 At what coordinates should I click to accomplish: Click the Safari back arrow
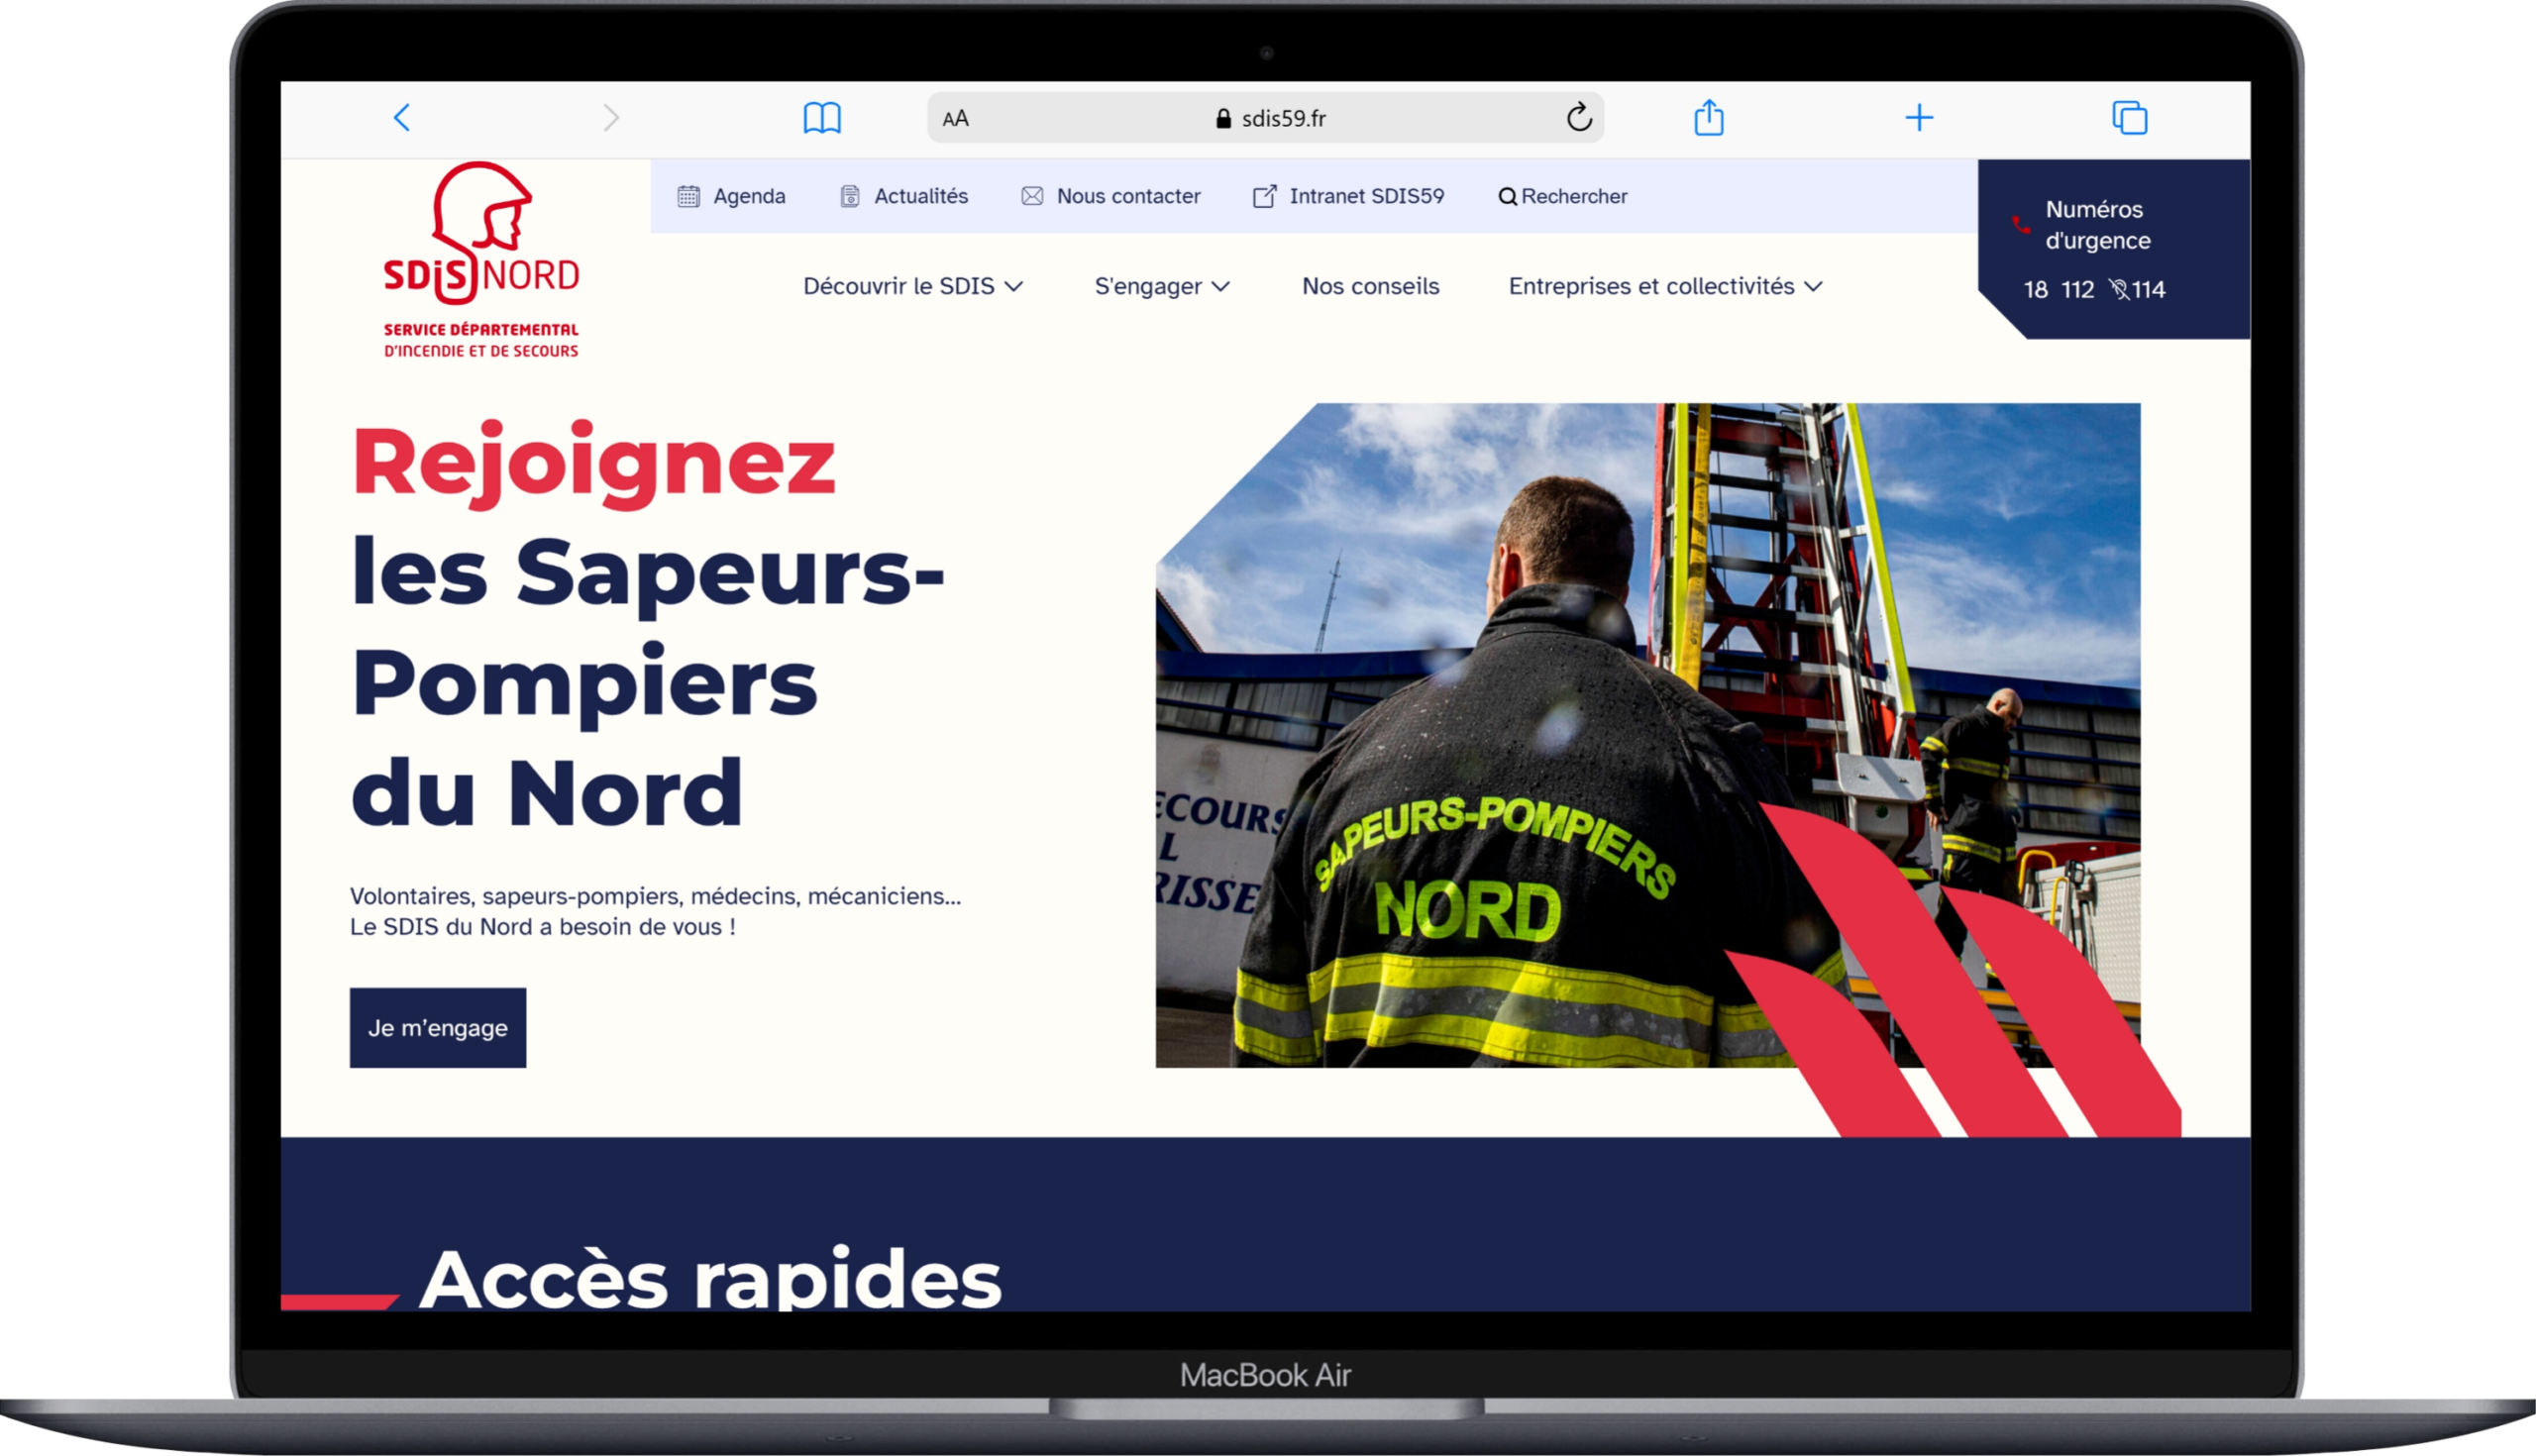coord(402,118)
